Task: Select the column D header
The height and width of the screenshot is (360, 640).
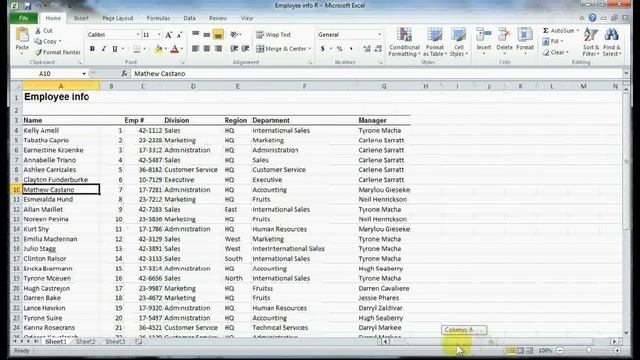Action: (193, 86)
